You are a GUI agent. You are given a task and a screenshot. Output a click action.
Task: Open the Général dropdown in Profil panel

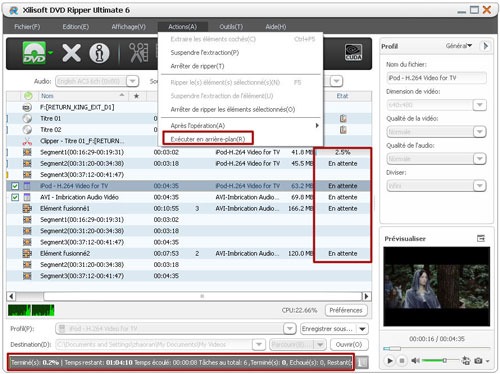(x=459, y=46)
